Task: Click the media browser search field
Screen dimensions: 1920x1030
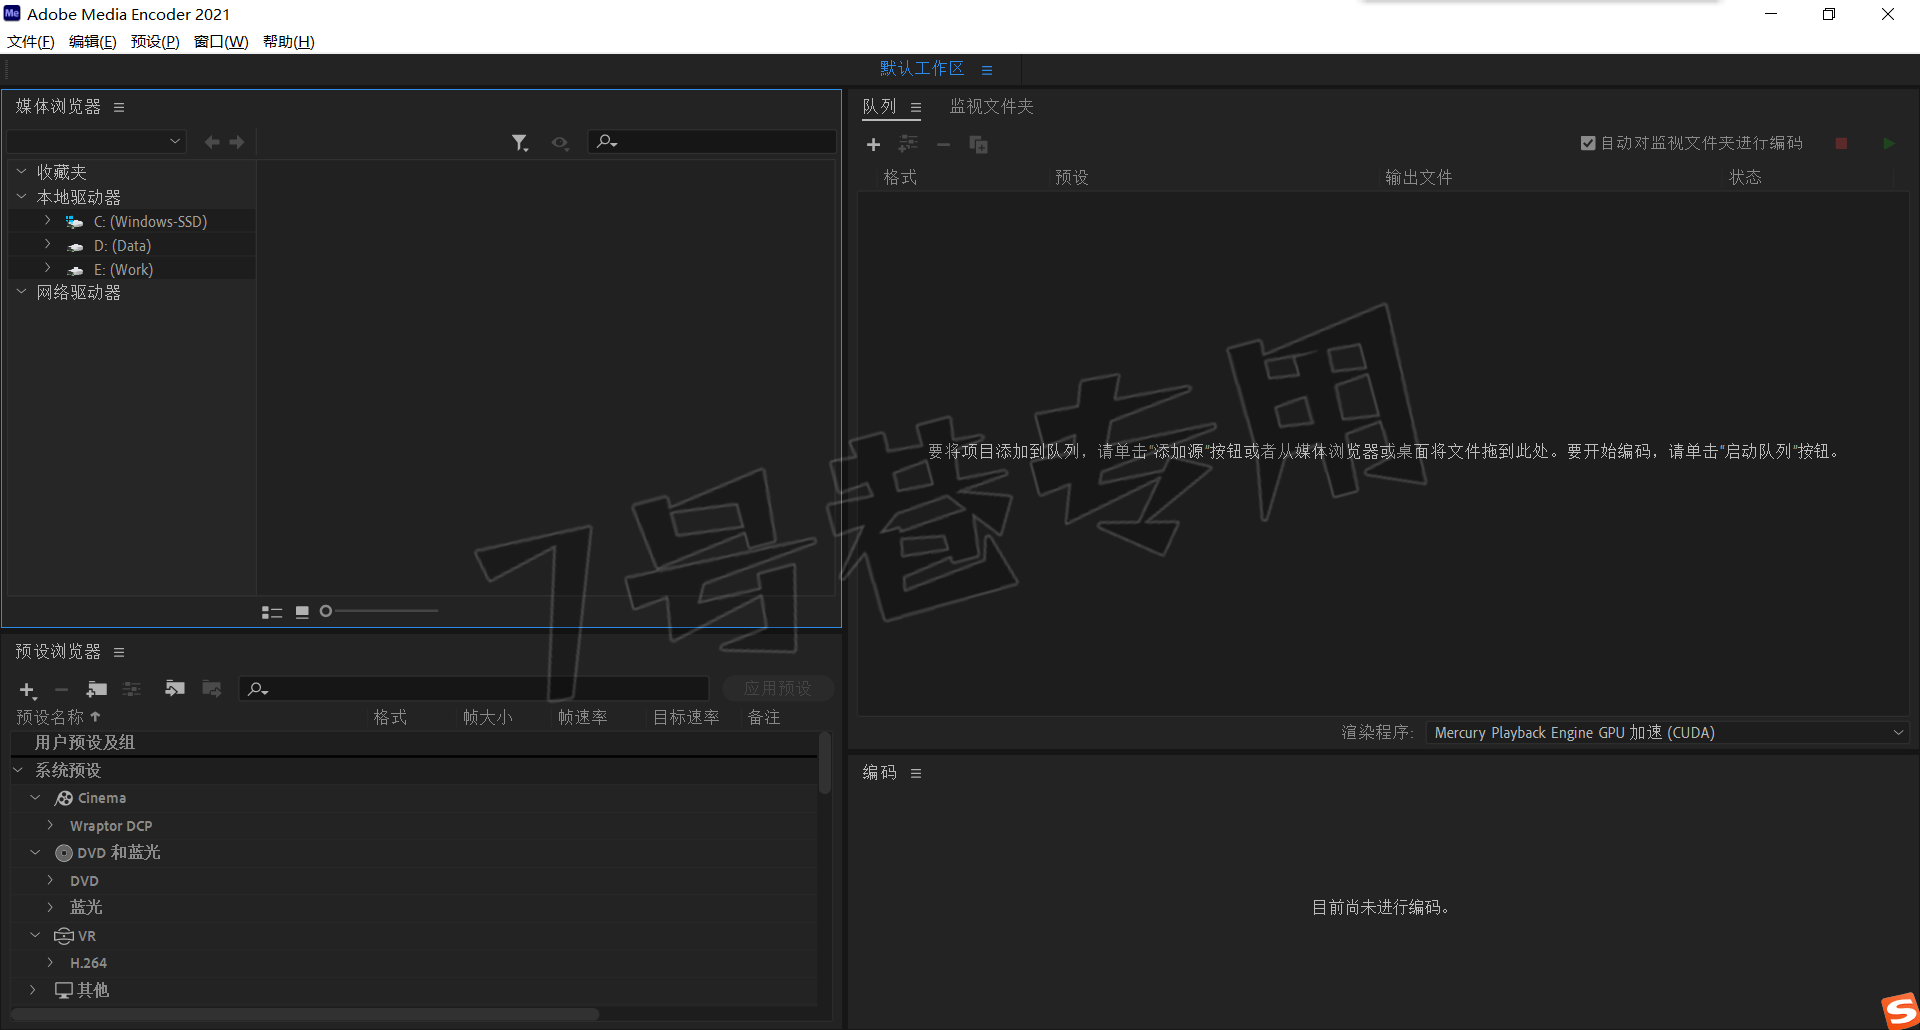Action: click(x=712, y=142)
